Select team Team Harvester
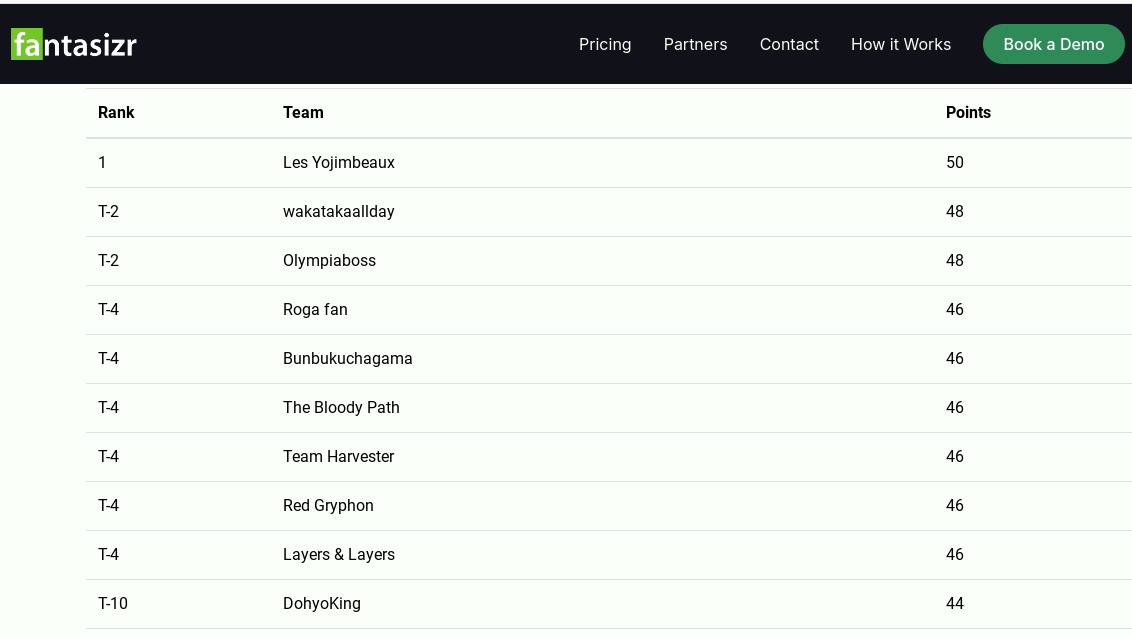The width and height of the screenshot is (1132, 637). point(339,456)
